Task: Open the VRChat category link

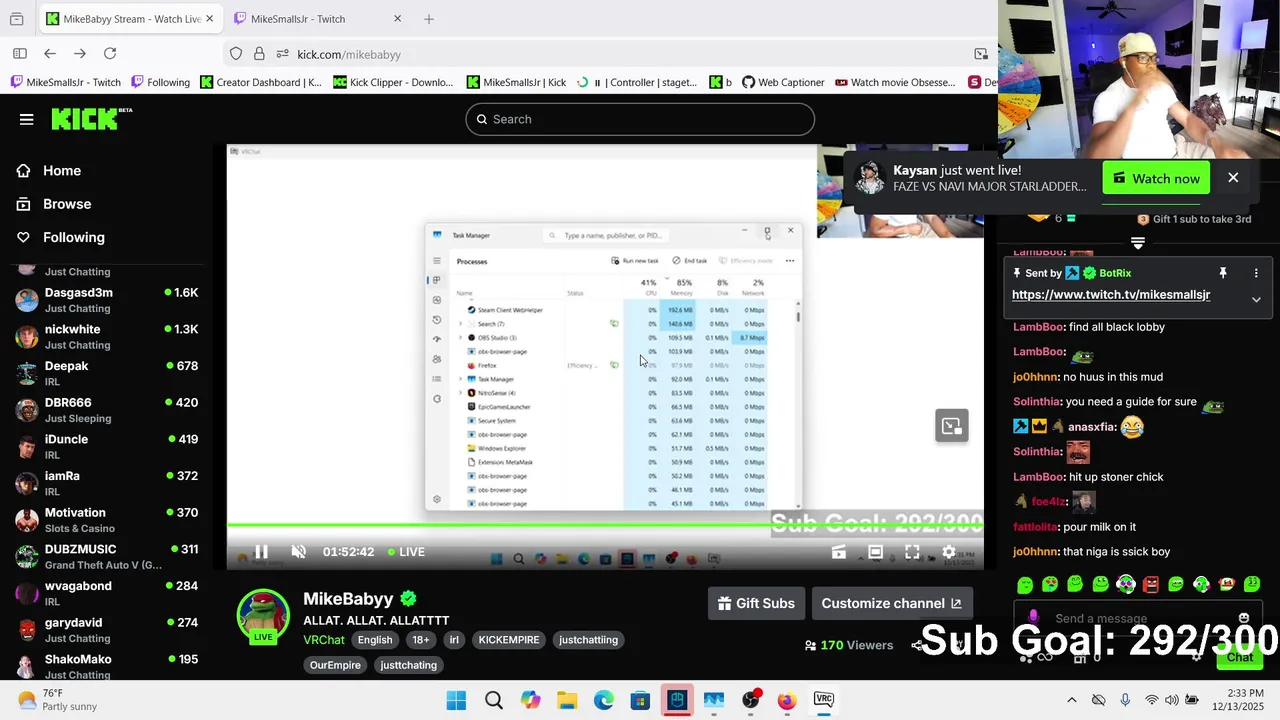Action: pos(324,640)
